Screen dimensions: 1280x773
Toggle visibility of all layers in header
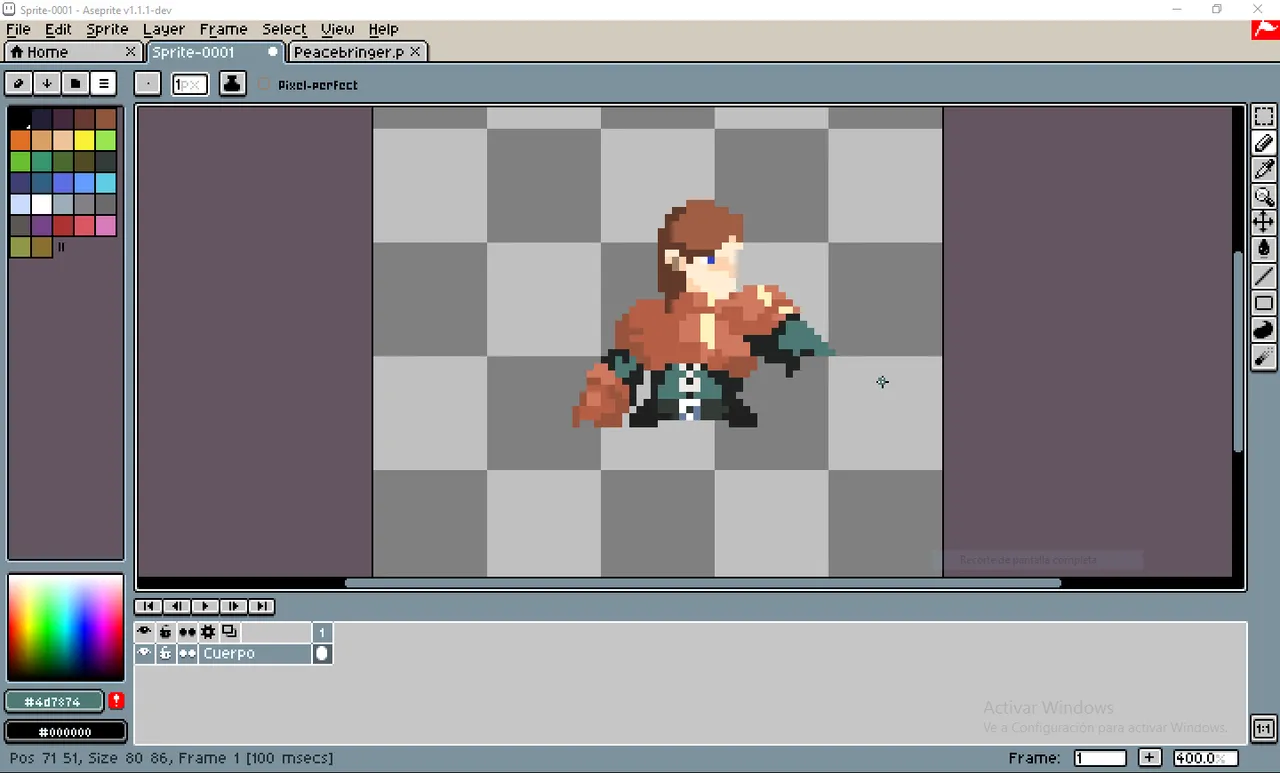[x=145, y=632]
